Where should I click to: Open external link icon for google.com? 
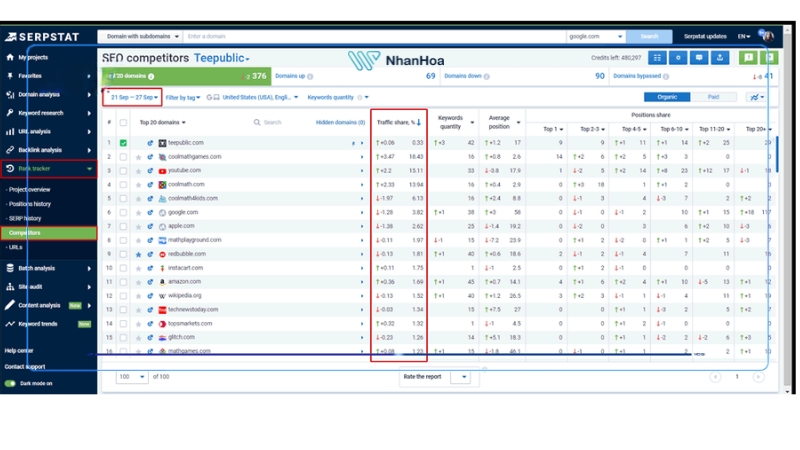point(150,213)
